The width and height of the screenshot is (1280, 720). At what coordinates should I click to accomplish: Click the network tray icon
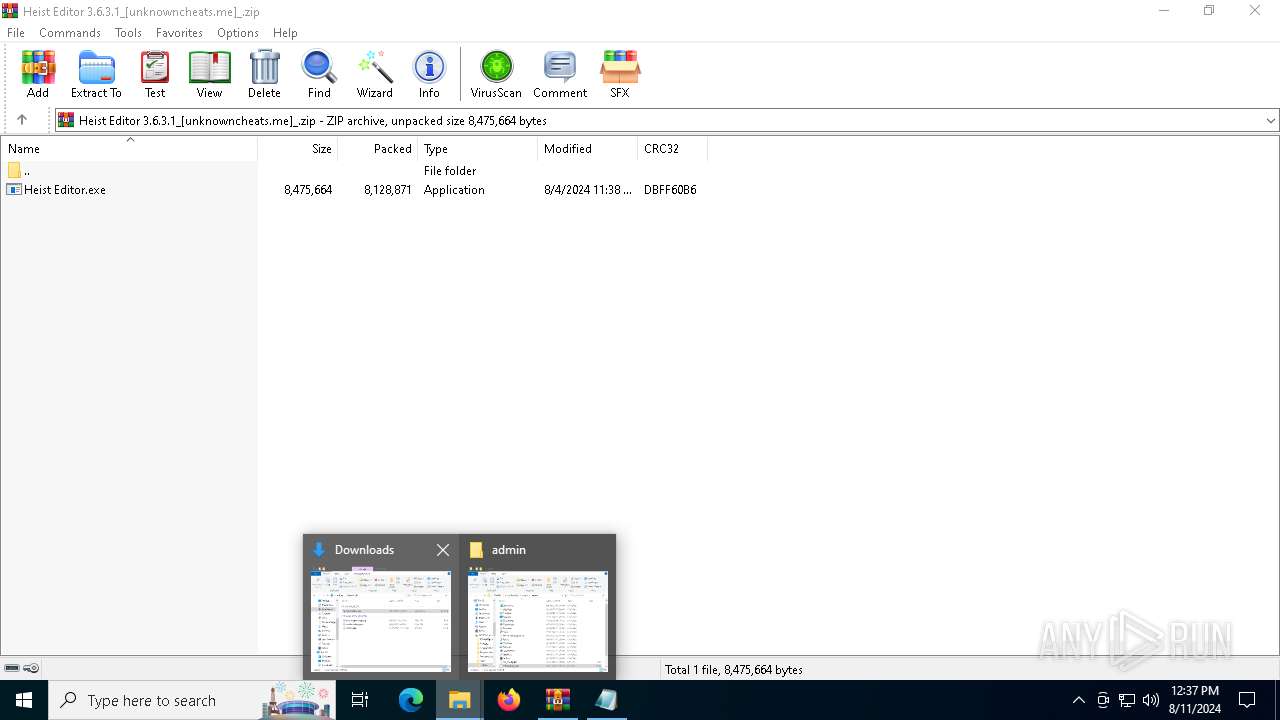click(1127, 700)
